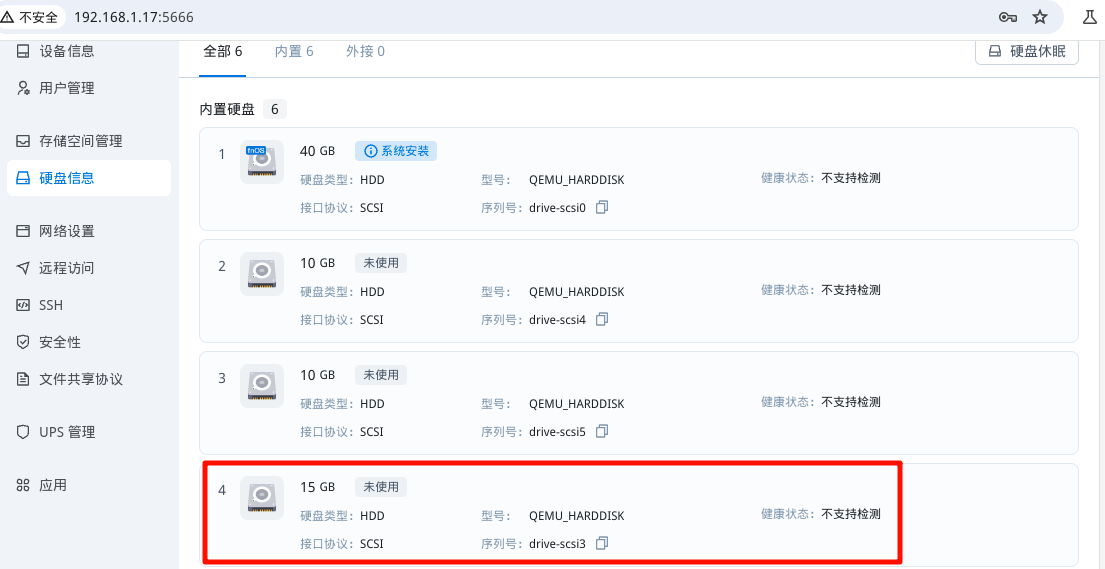Click disk 2 hard drive icon

tap(262, 274)
